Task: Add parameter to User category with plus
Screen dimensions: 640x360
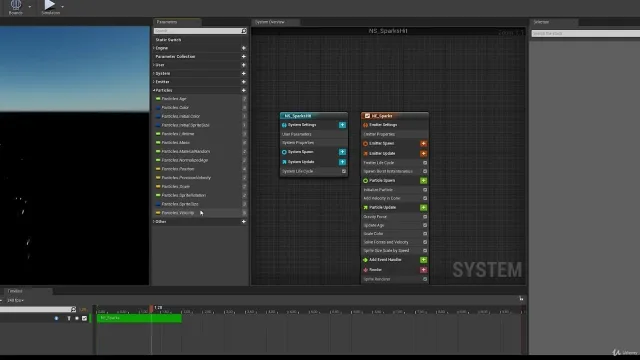Action: click(244, 65)
